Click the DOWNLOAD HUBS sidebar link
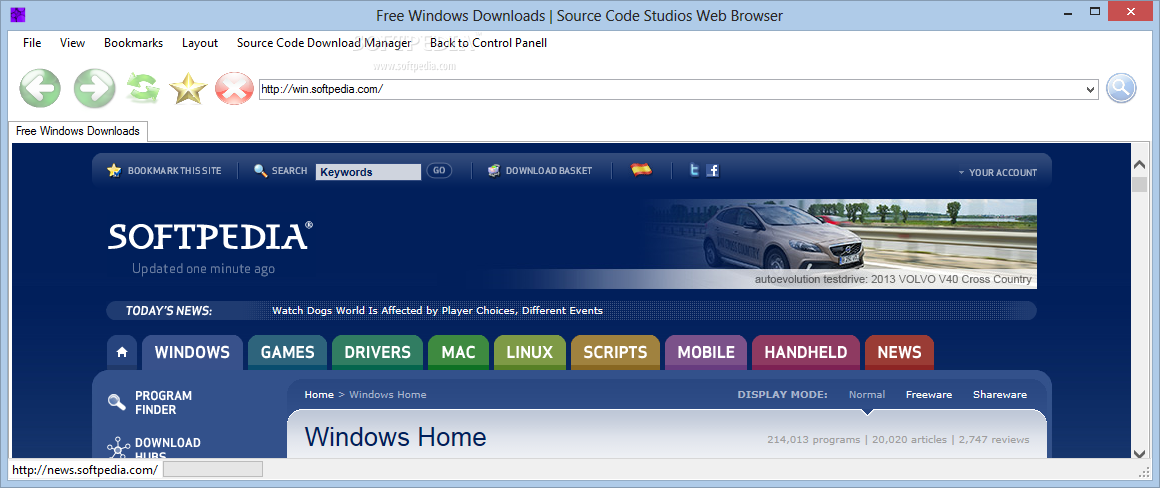1160x488 pixels. 167,449
